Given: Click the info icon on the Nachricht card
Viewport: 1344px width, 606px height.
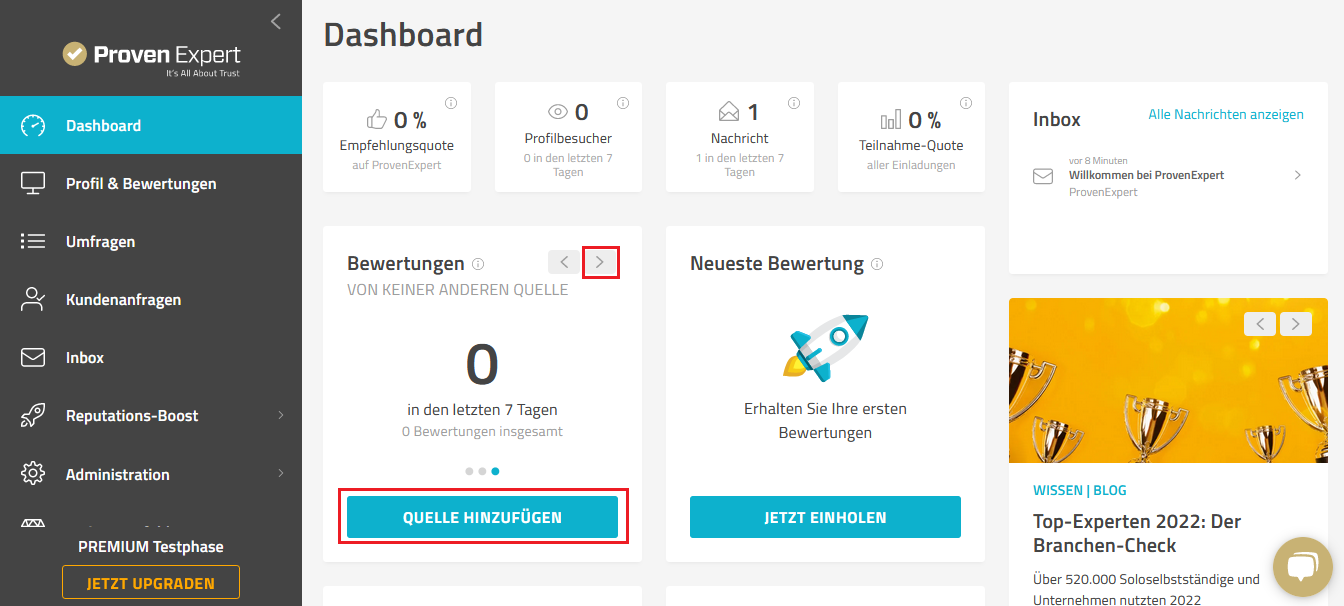Looking at the screenshot, I should tap(794, 103).
